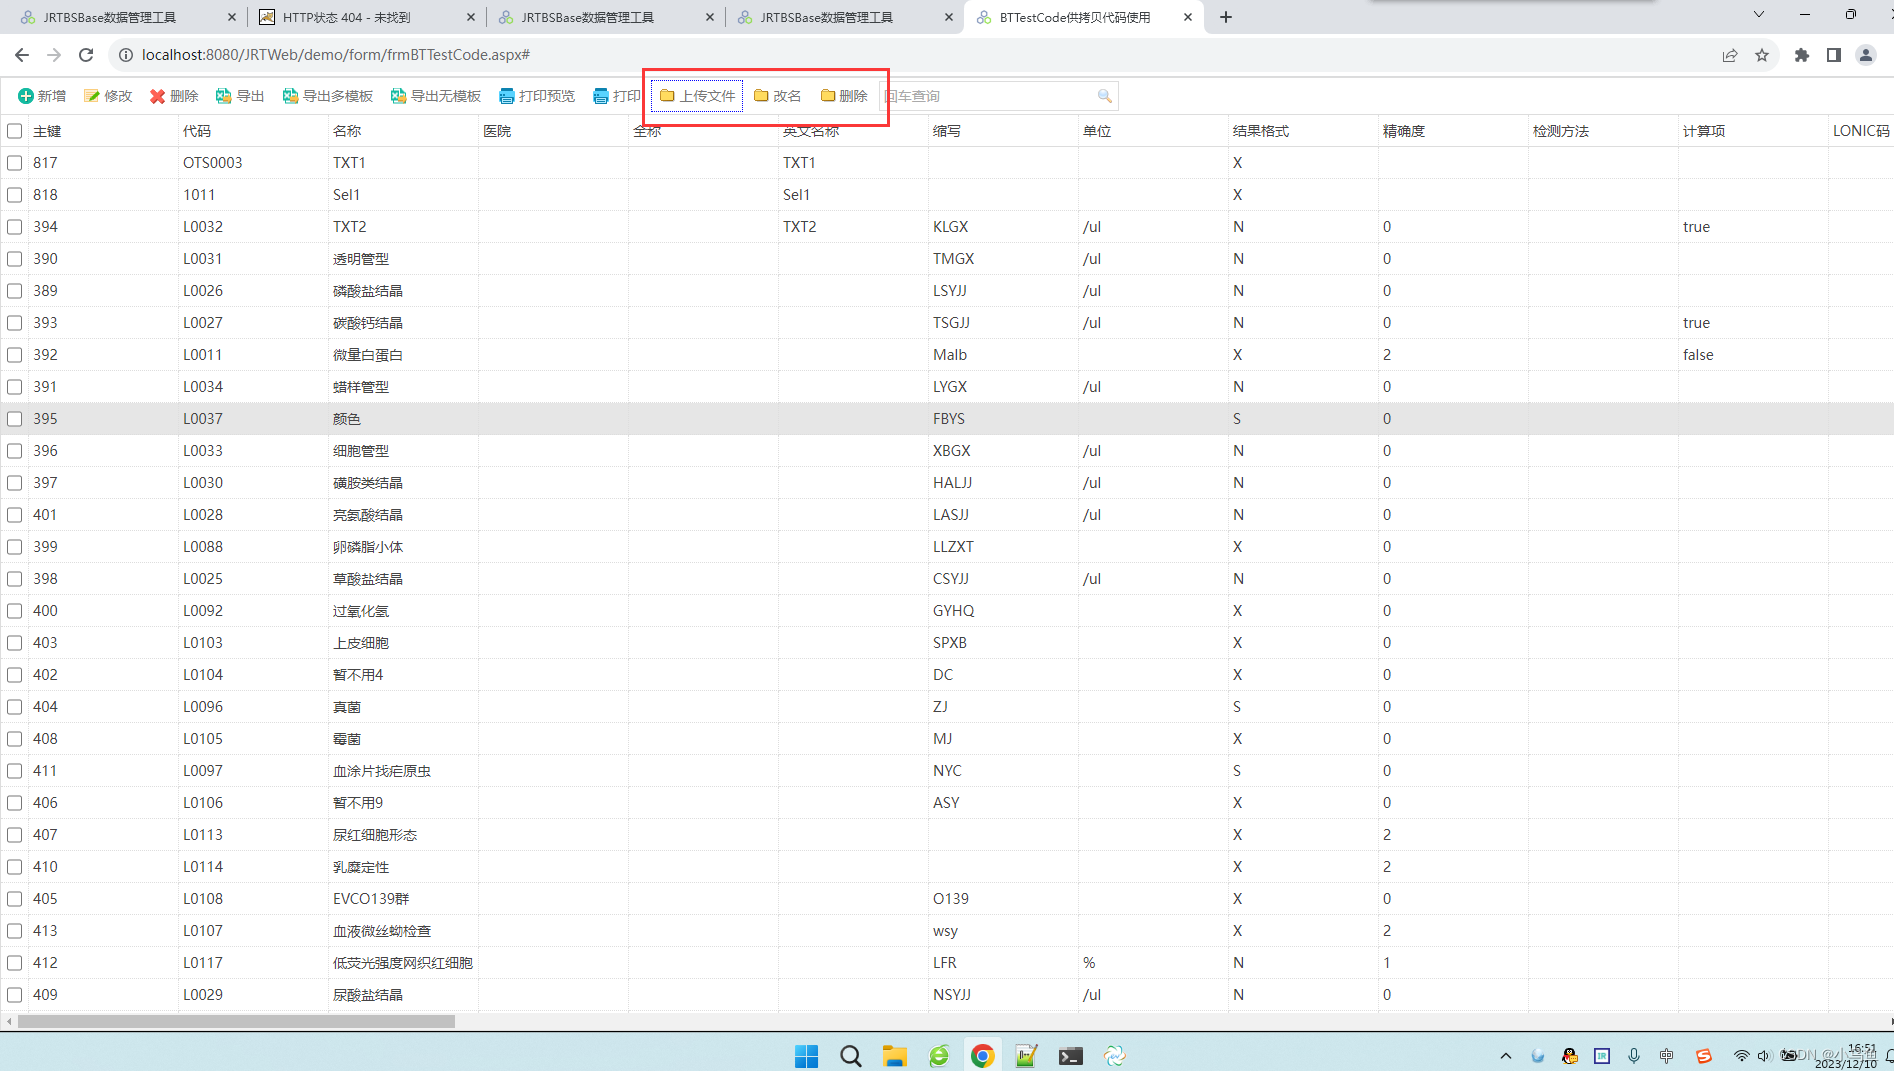Click 导出多模板 export button
The height and width of the screenshot is (1071, 1894).
(x=328, y=96)
